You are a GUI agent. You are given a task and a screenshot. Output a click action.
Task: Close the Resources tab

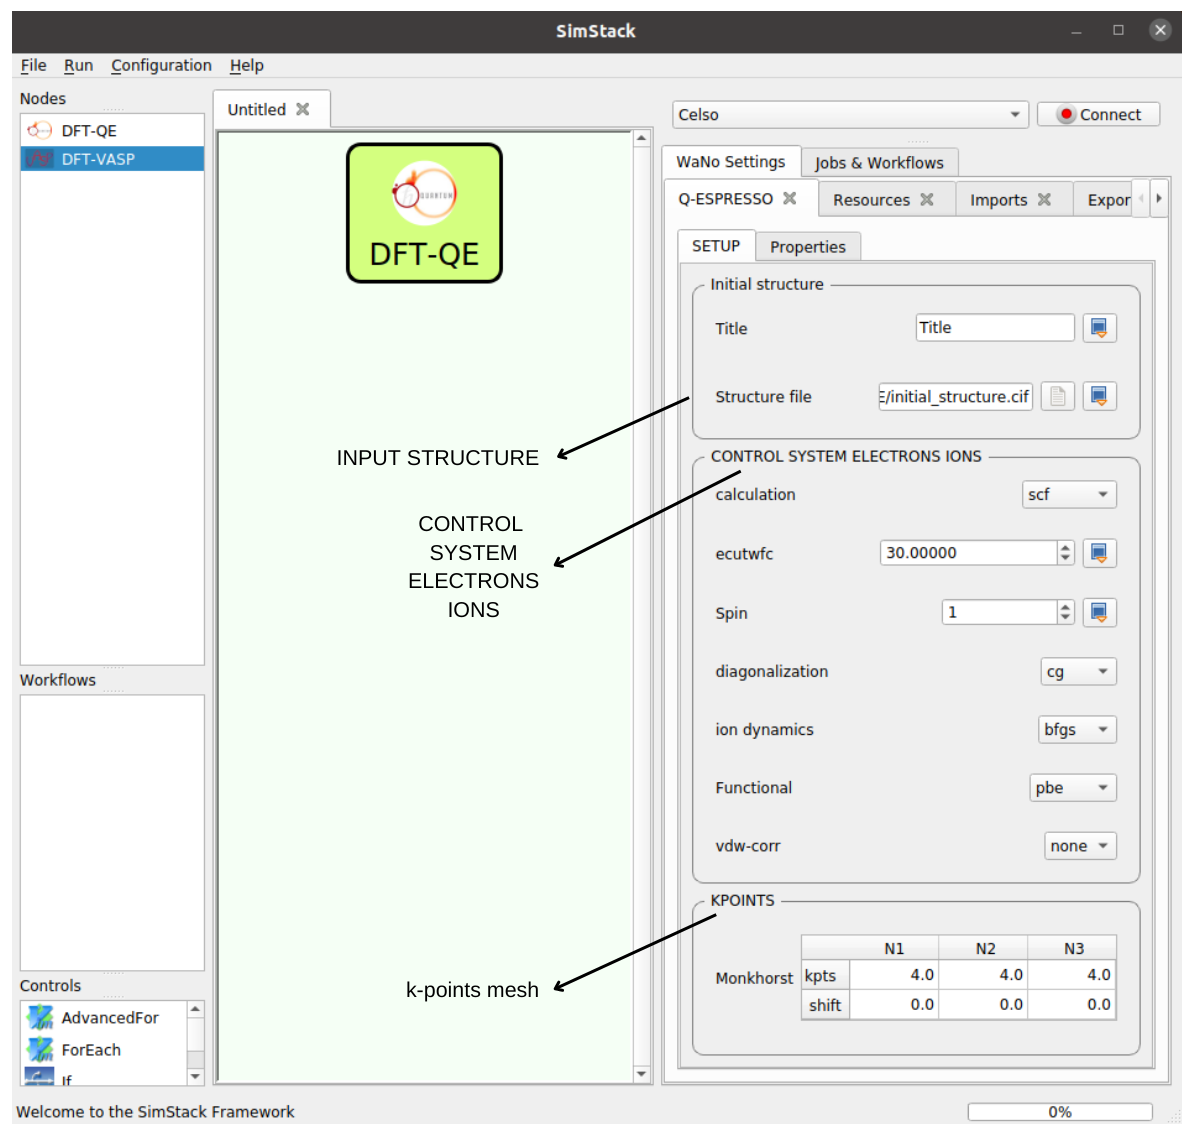(926, 199)
